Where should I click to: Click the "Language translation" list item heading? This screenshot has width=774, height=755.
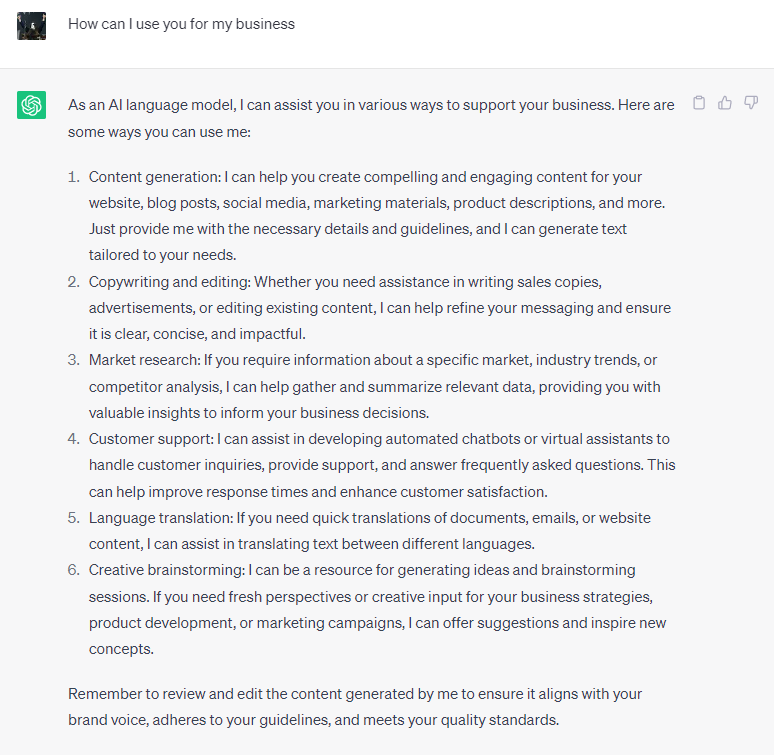coord(159,518)
